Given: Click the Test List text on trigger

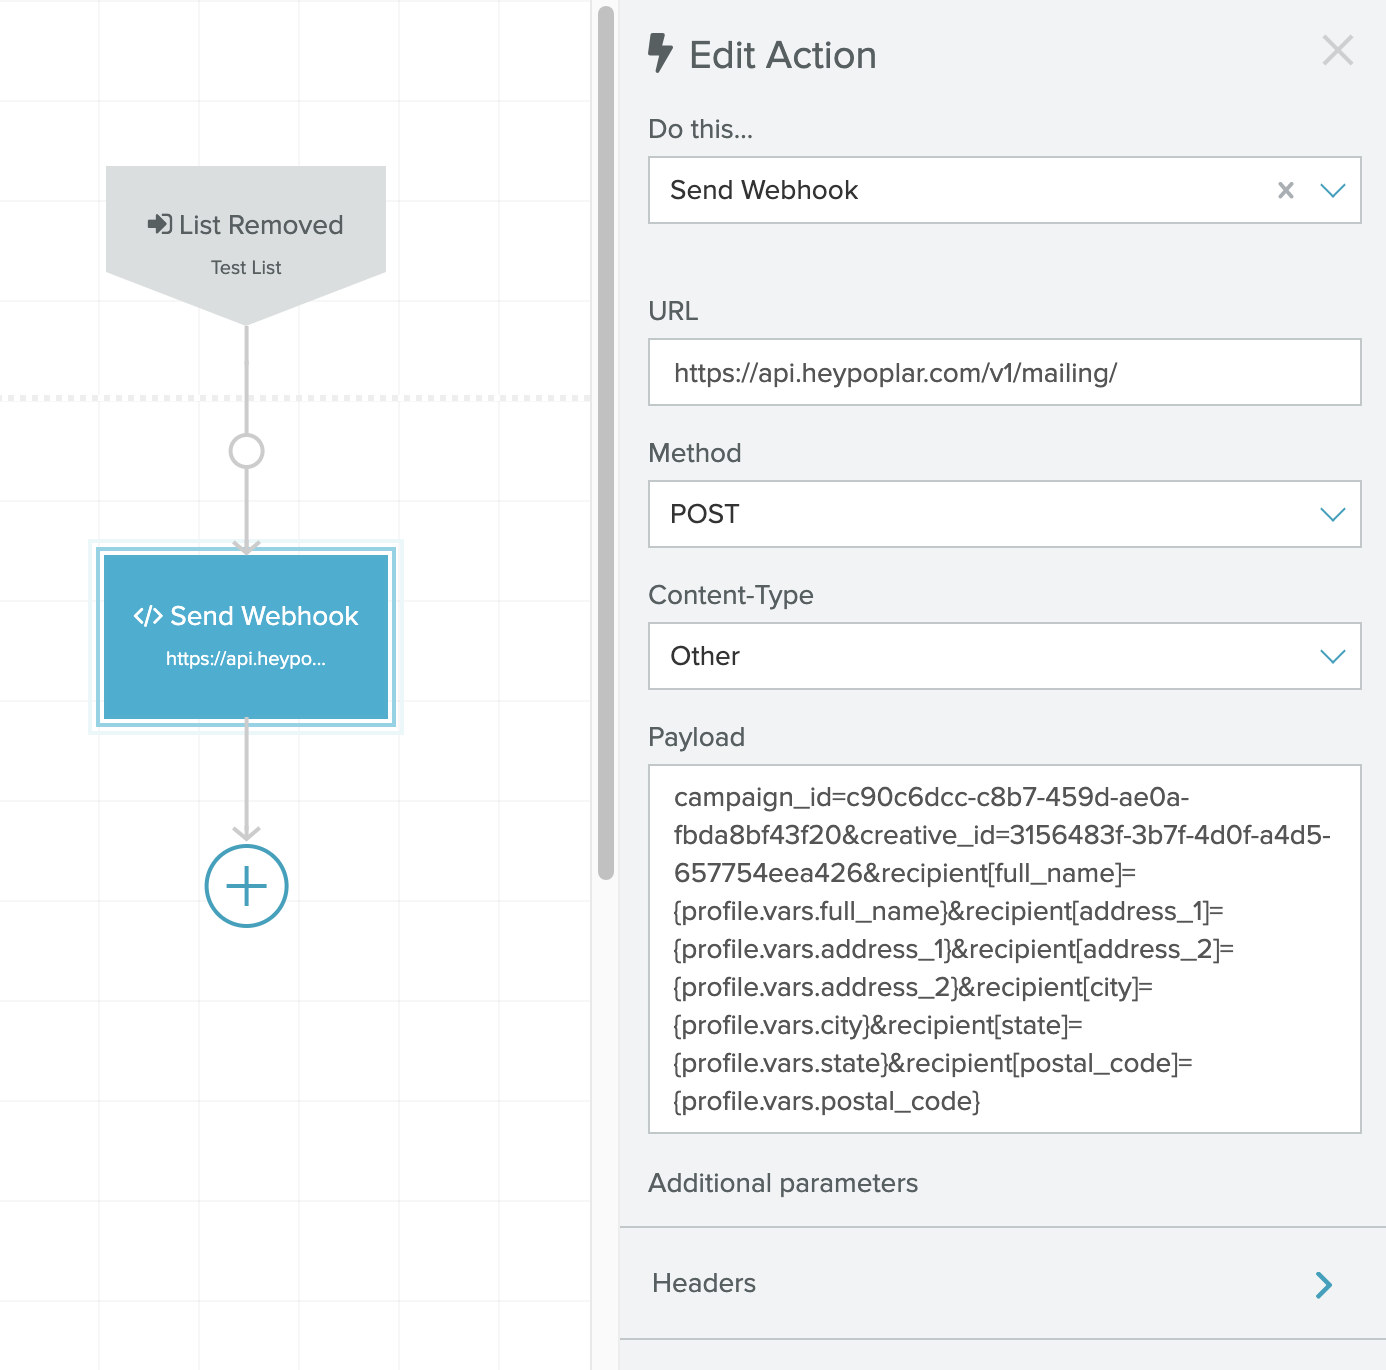Looking at the screenshot, I should point(246,268).
